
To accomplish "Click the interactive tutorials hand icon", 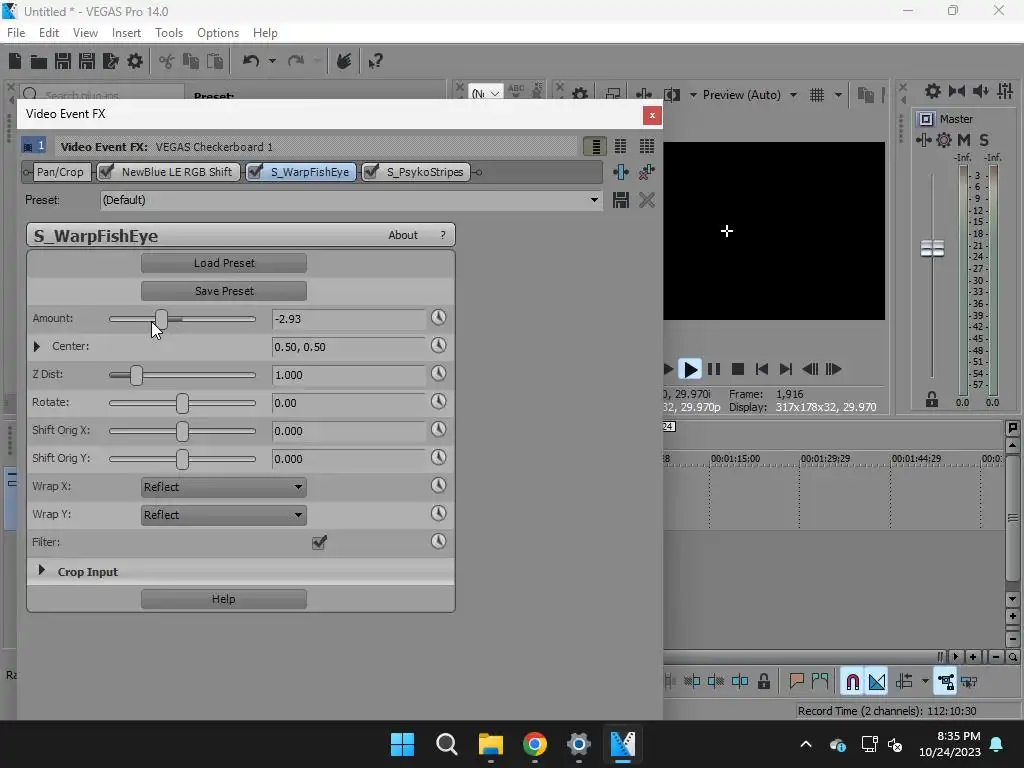I will point(344,61).
